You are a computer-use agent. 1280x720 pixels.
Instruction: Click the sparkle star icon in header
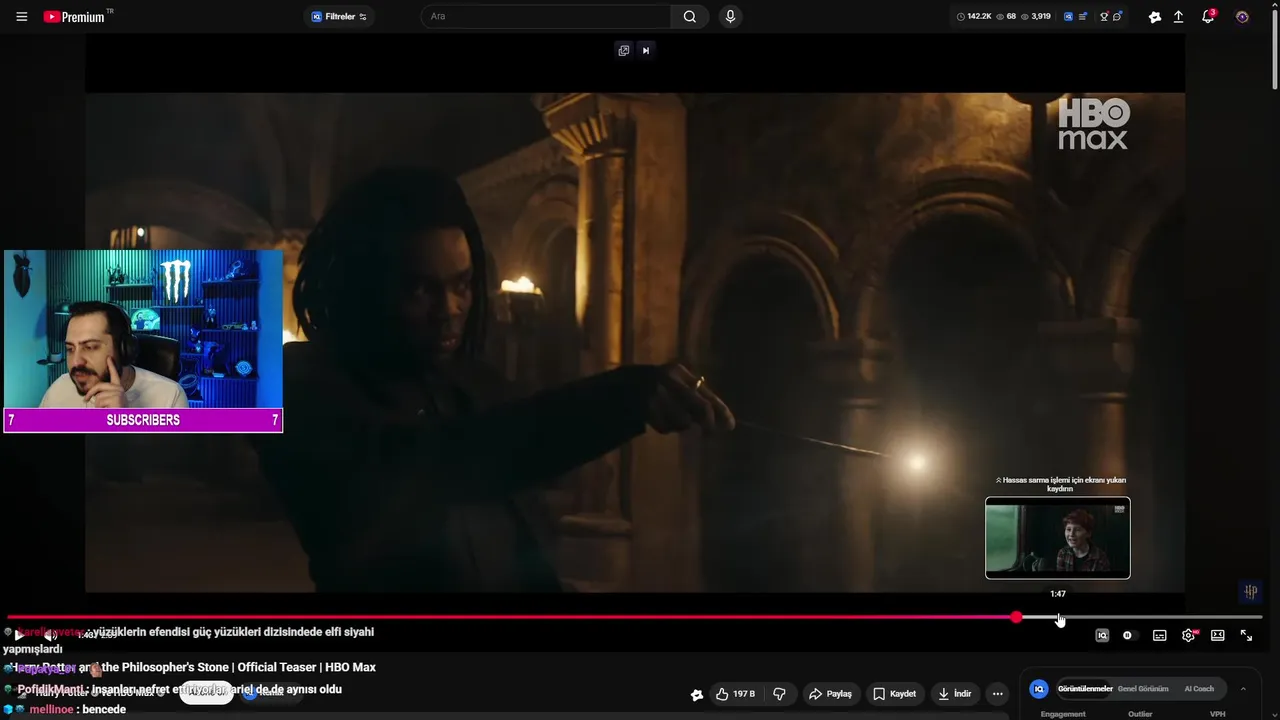point(1155,17)
